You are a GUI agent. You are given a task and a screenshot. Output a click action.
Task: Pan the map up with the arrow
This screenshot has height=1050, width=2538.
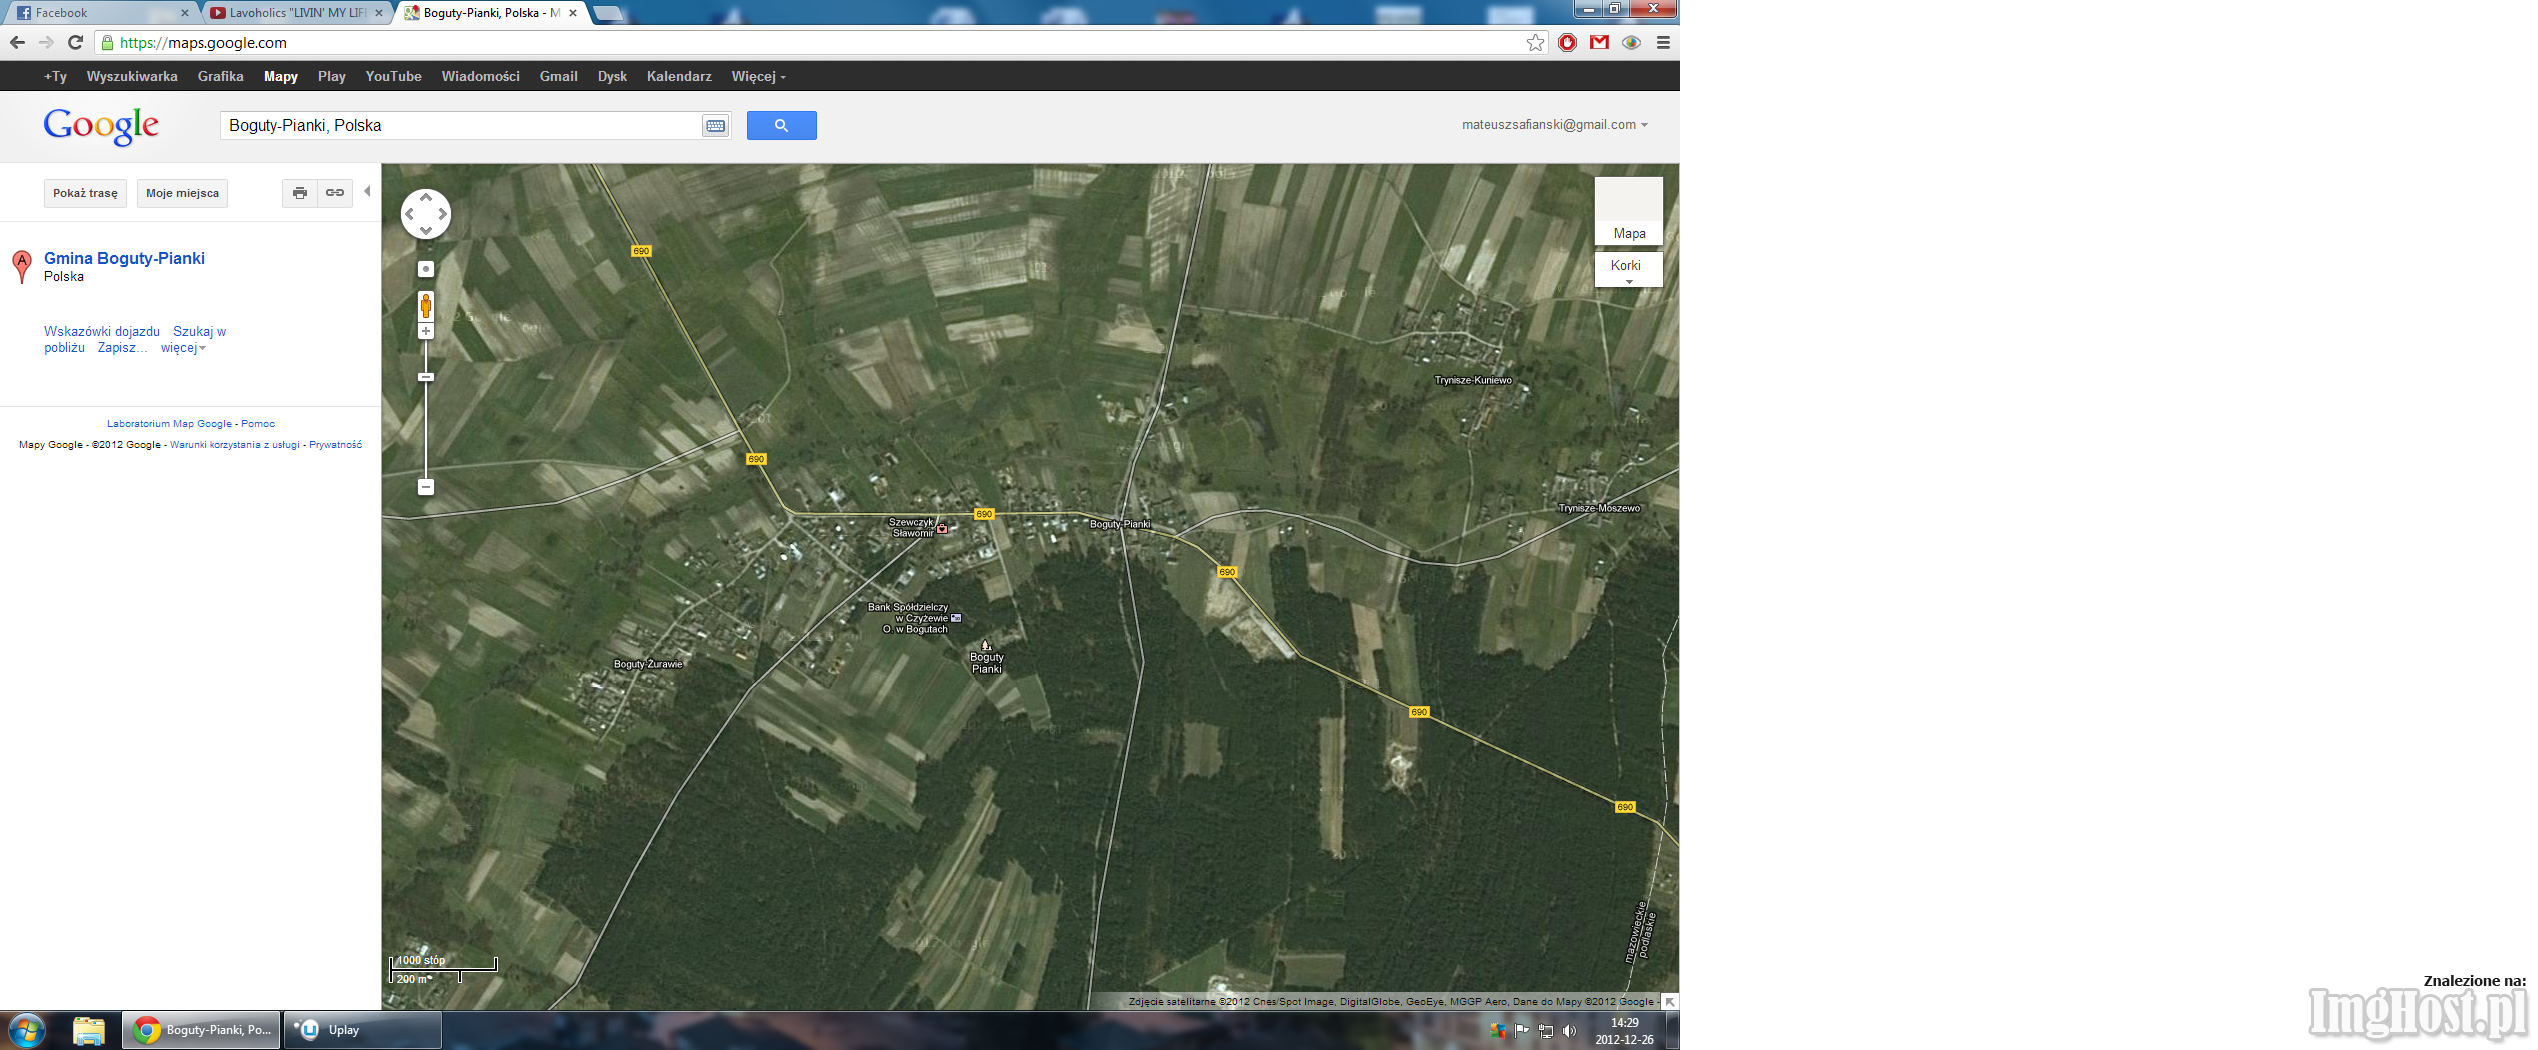click(426, 197)
